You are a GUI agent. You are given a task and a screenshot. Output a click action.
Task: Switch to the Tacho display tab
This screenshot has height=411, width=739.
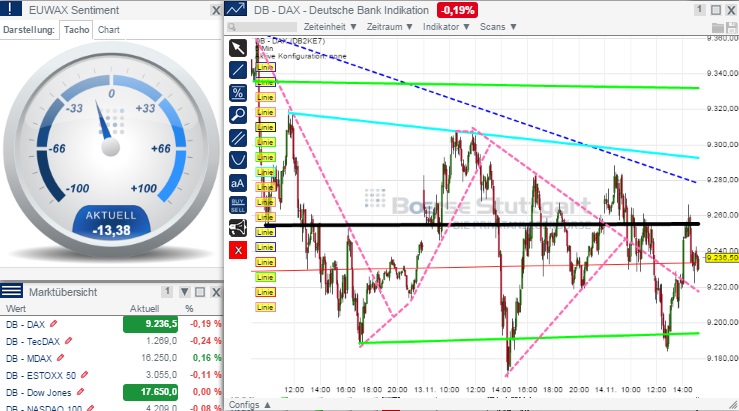click(x=76, y=30)
